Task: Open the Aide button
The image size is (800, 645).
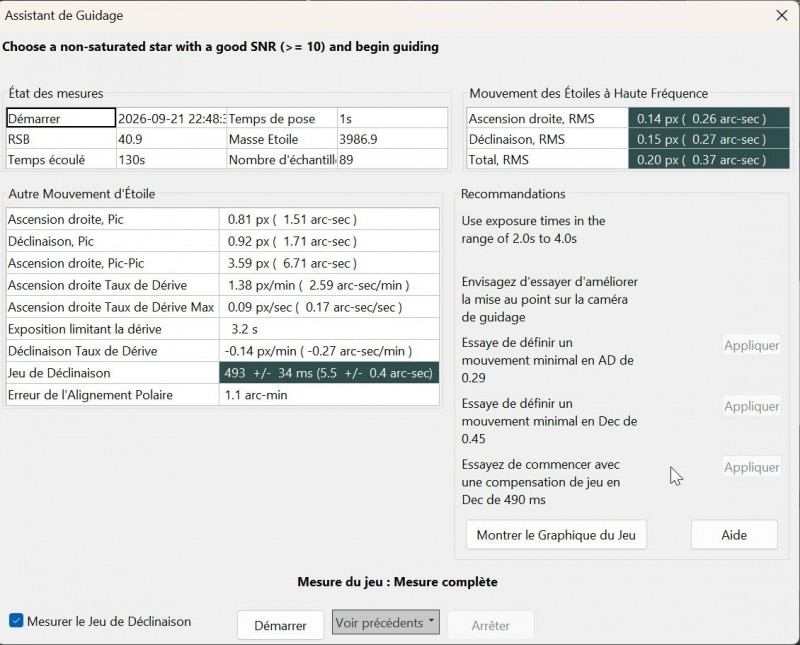Action: (x=734, y=535)
